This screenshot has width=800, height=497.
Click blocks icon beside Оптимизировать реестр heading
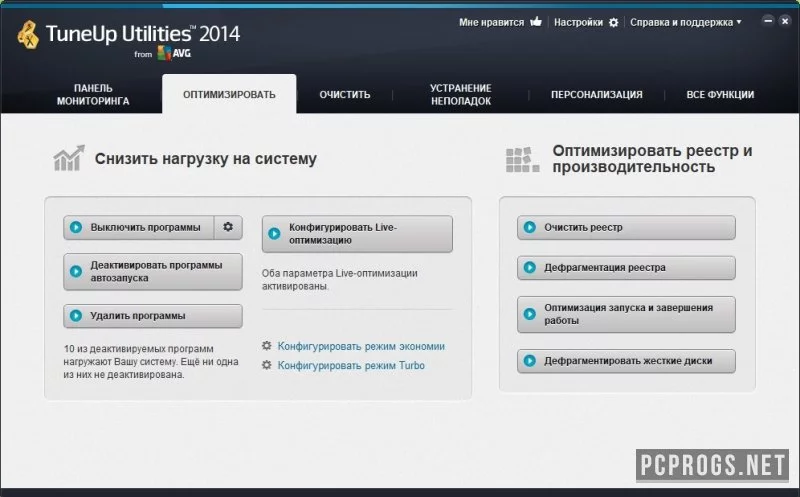click(522, 160)
